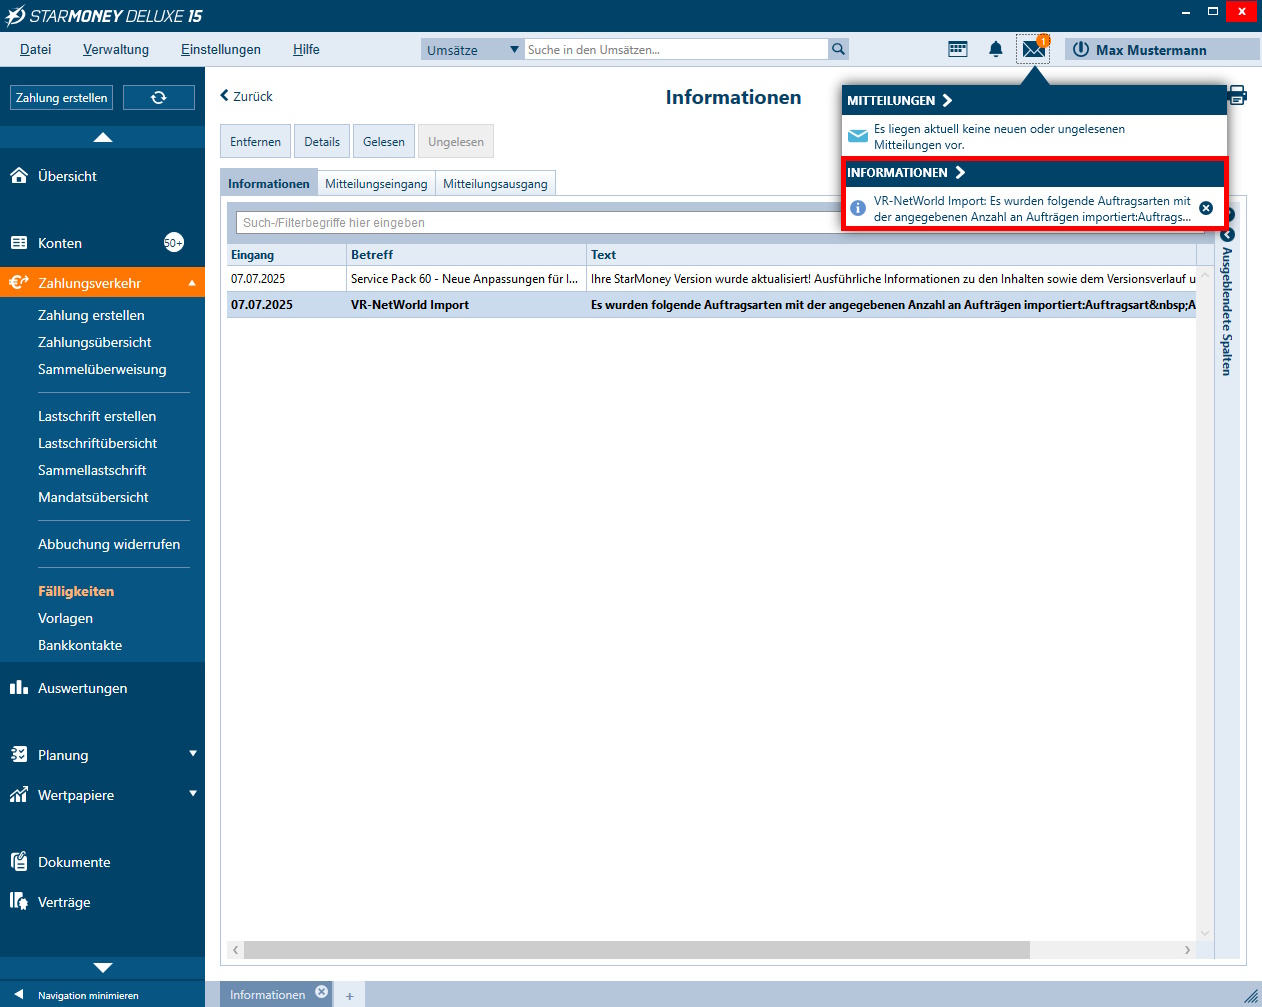Screen dimensions: 1262x1007
Task: Open Vorlagen in the sidebar
Action: click(x=65, y=618)
